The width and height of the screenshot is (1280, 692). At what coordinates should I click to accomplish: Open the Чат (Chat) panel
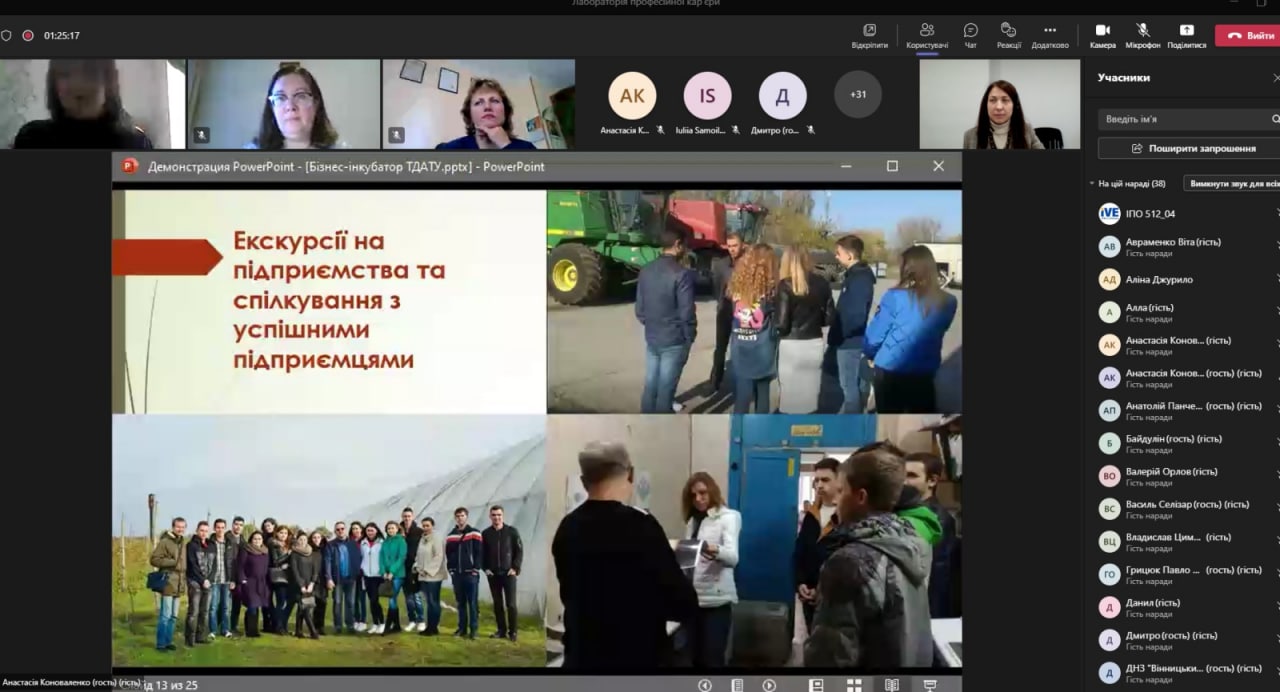[x=970, y=35]
